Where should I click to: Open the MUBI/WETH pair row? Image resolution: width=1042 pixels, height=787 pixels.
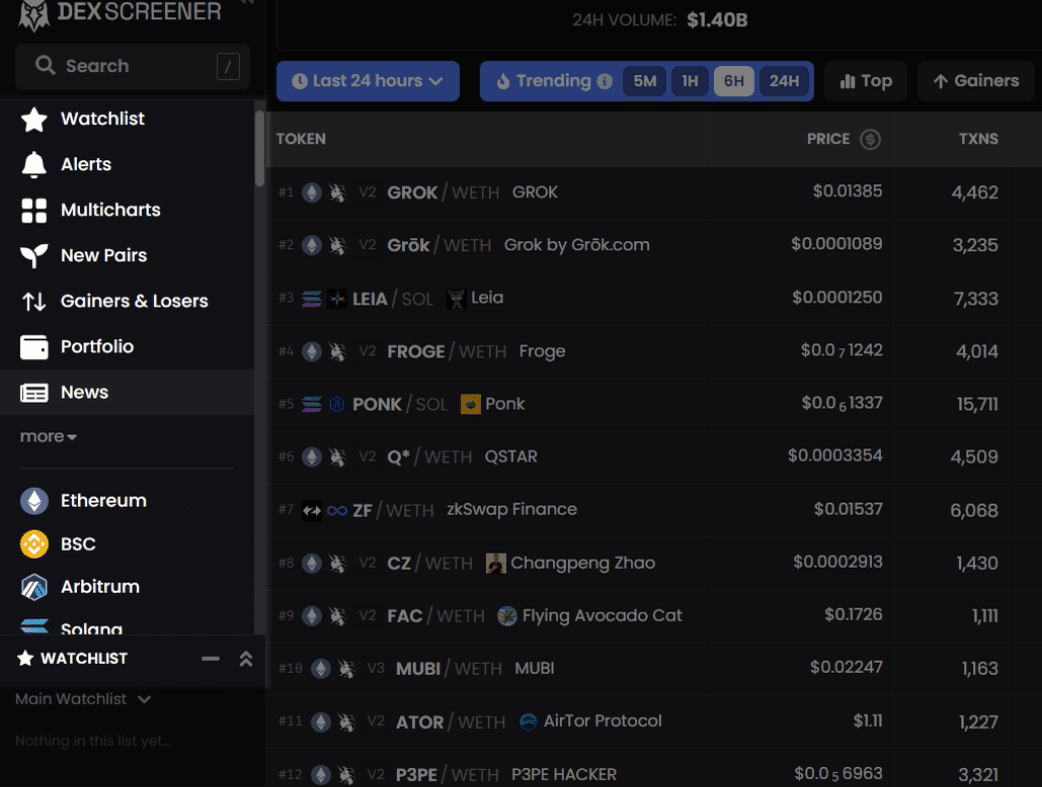point(655,669)
